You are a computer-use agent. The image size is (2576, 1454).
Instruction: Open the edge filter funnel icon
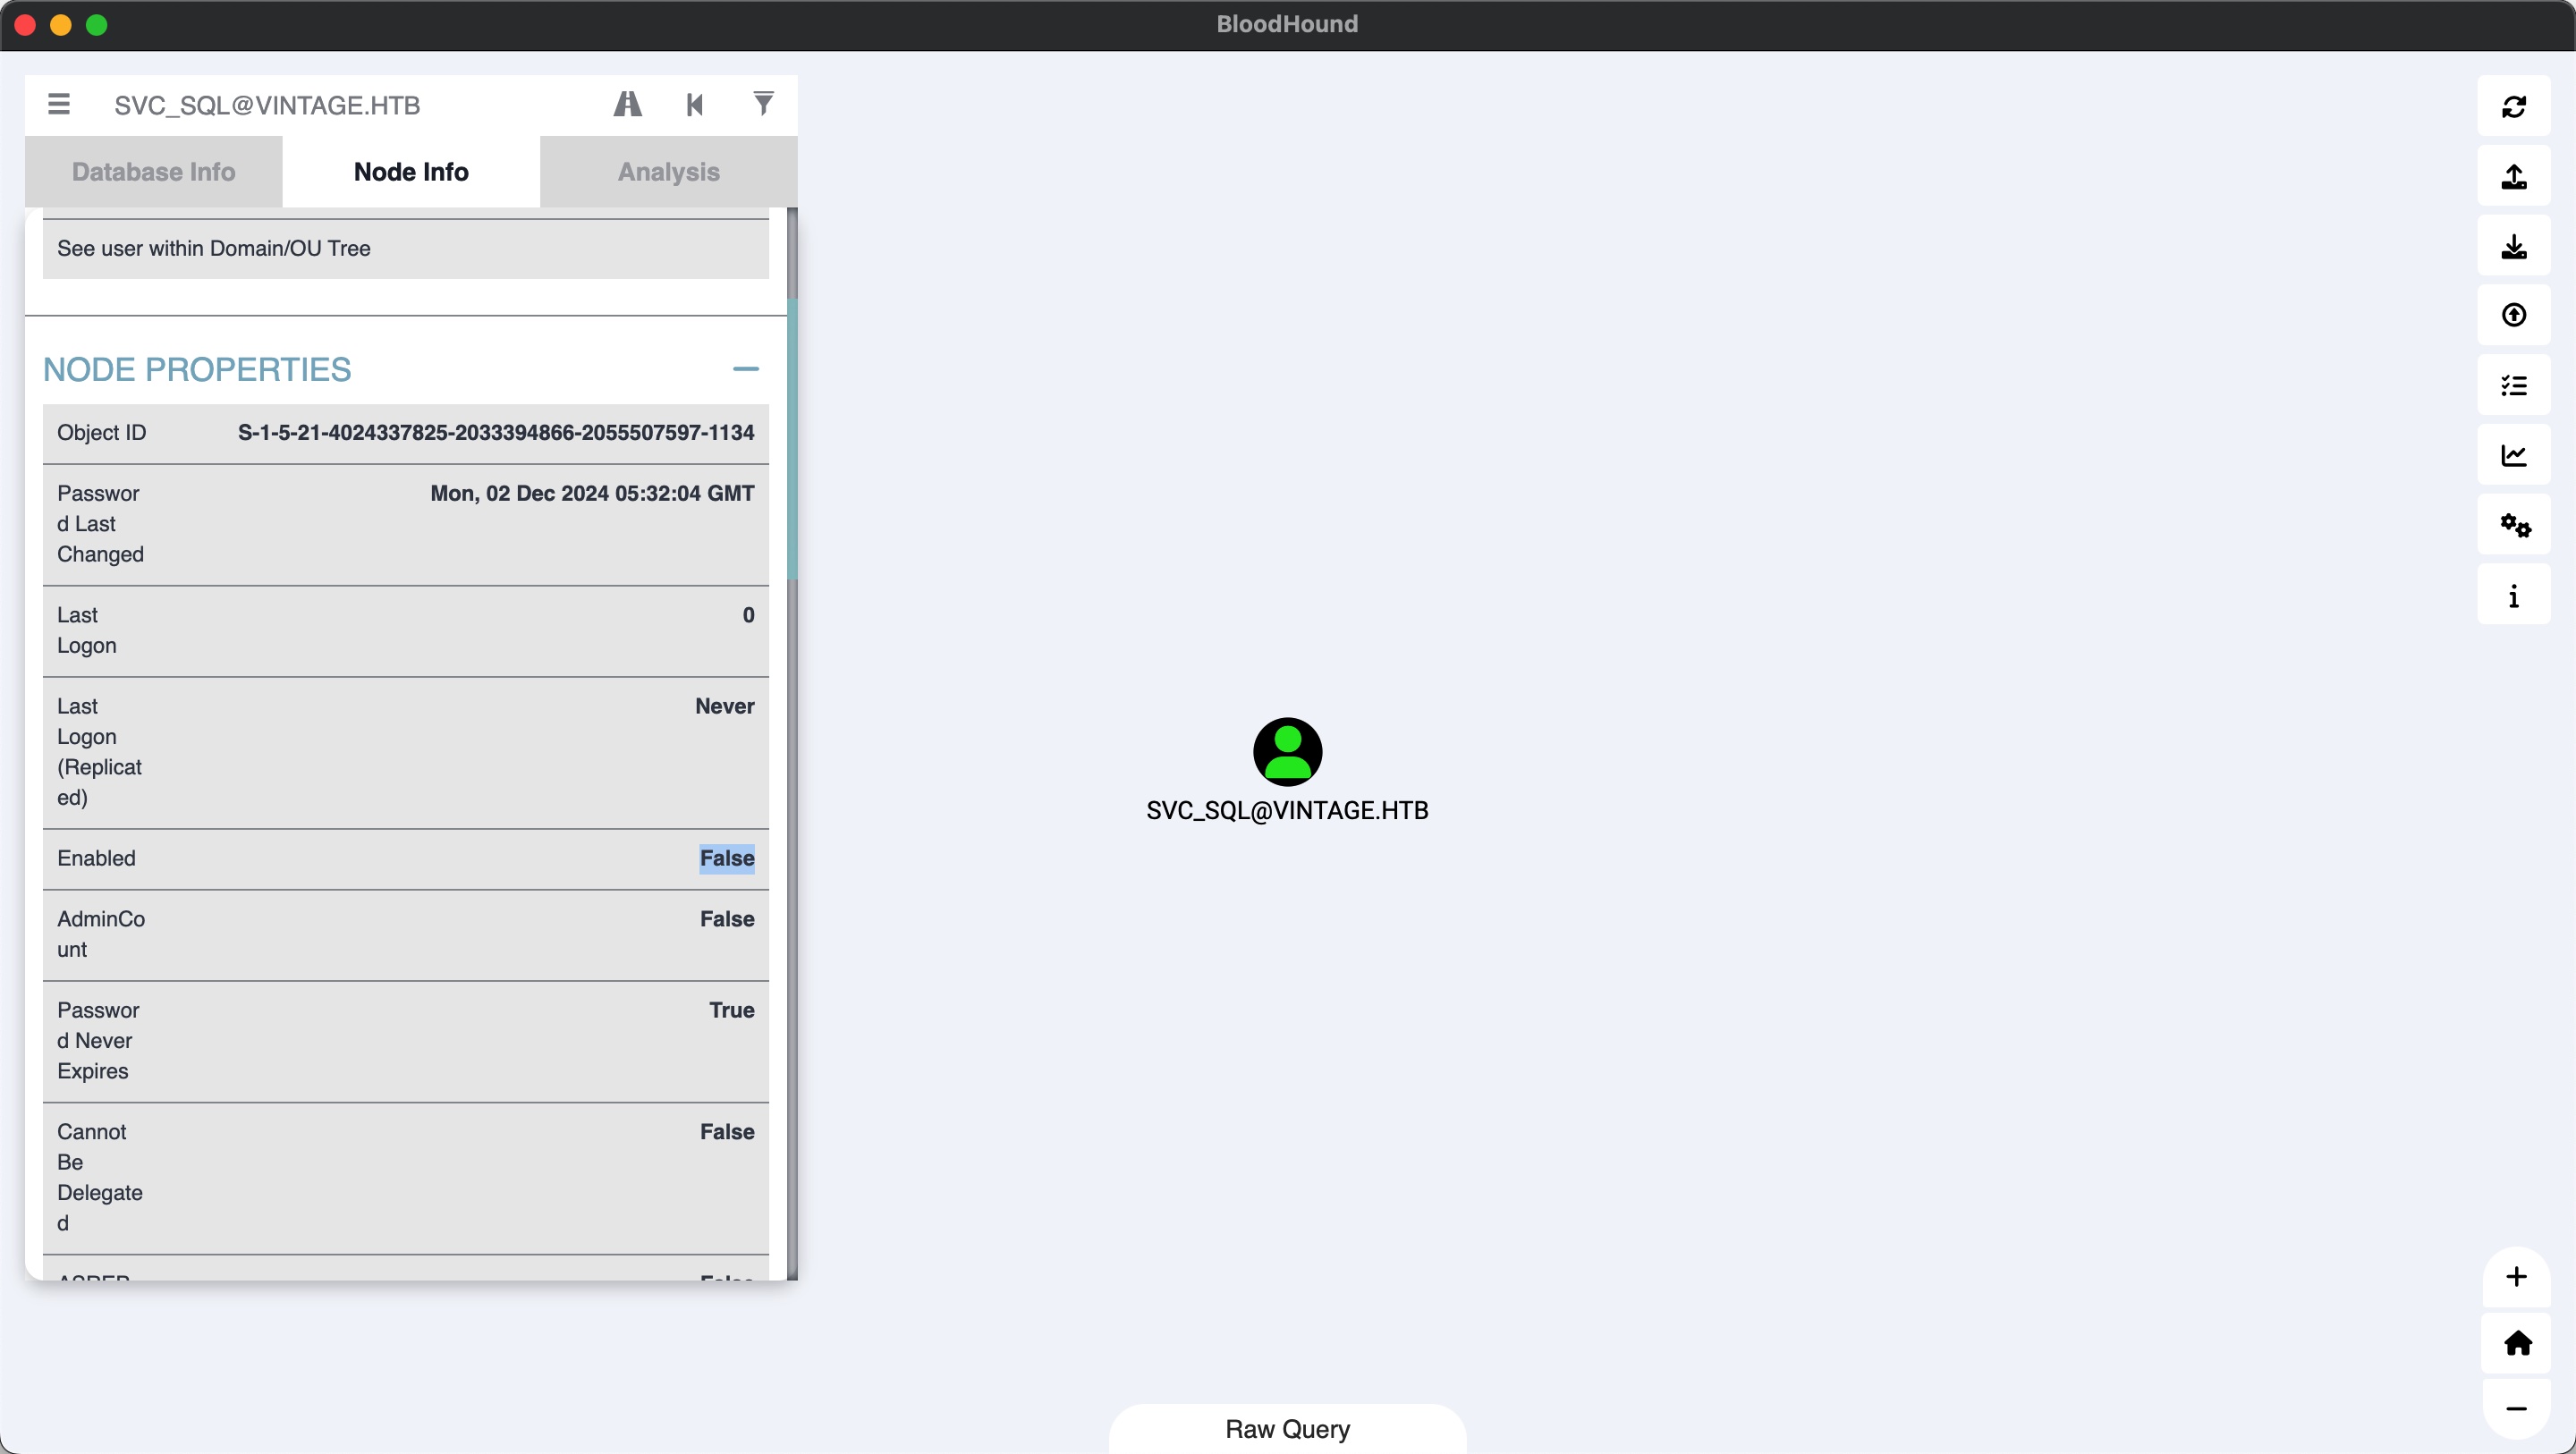[763, 104]
